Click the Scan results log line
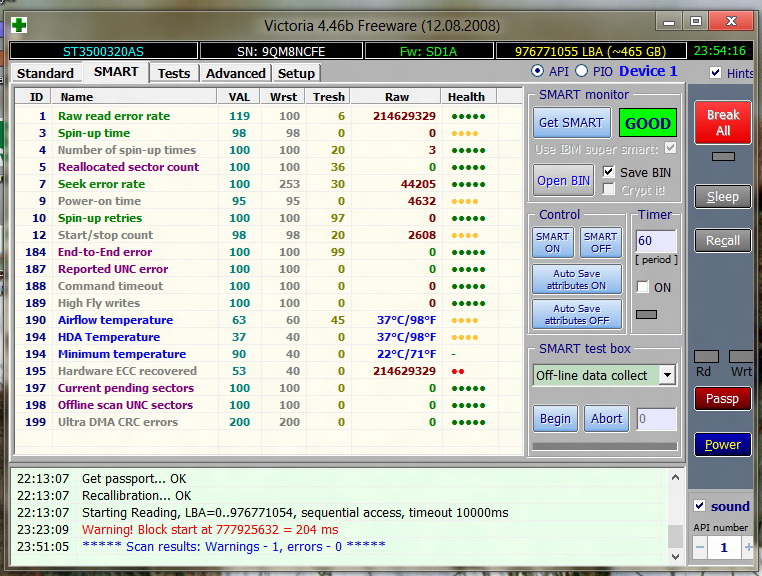 pos(234,546)
